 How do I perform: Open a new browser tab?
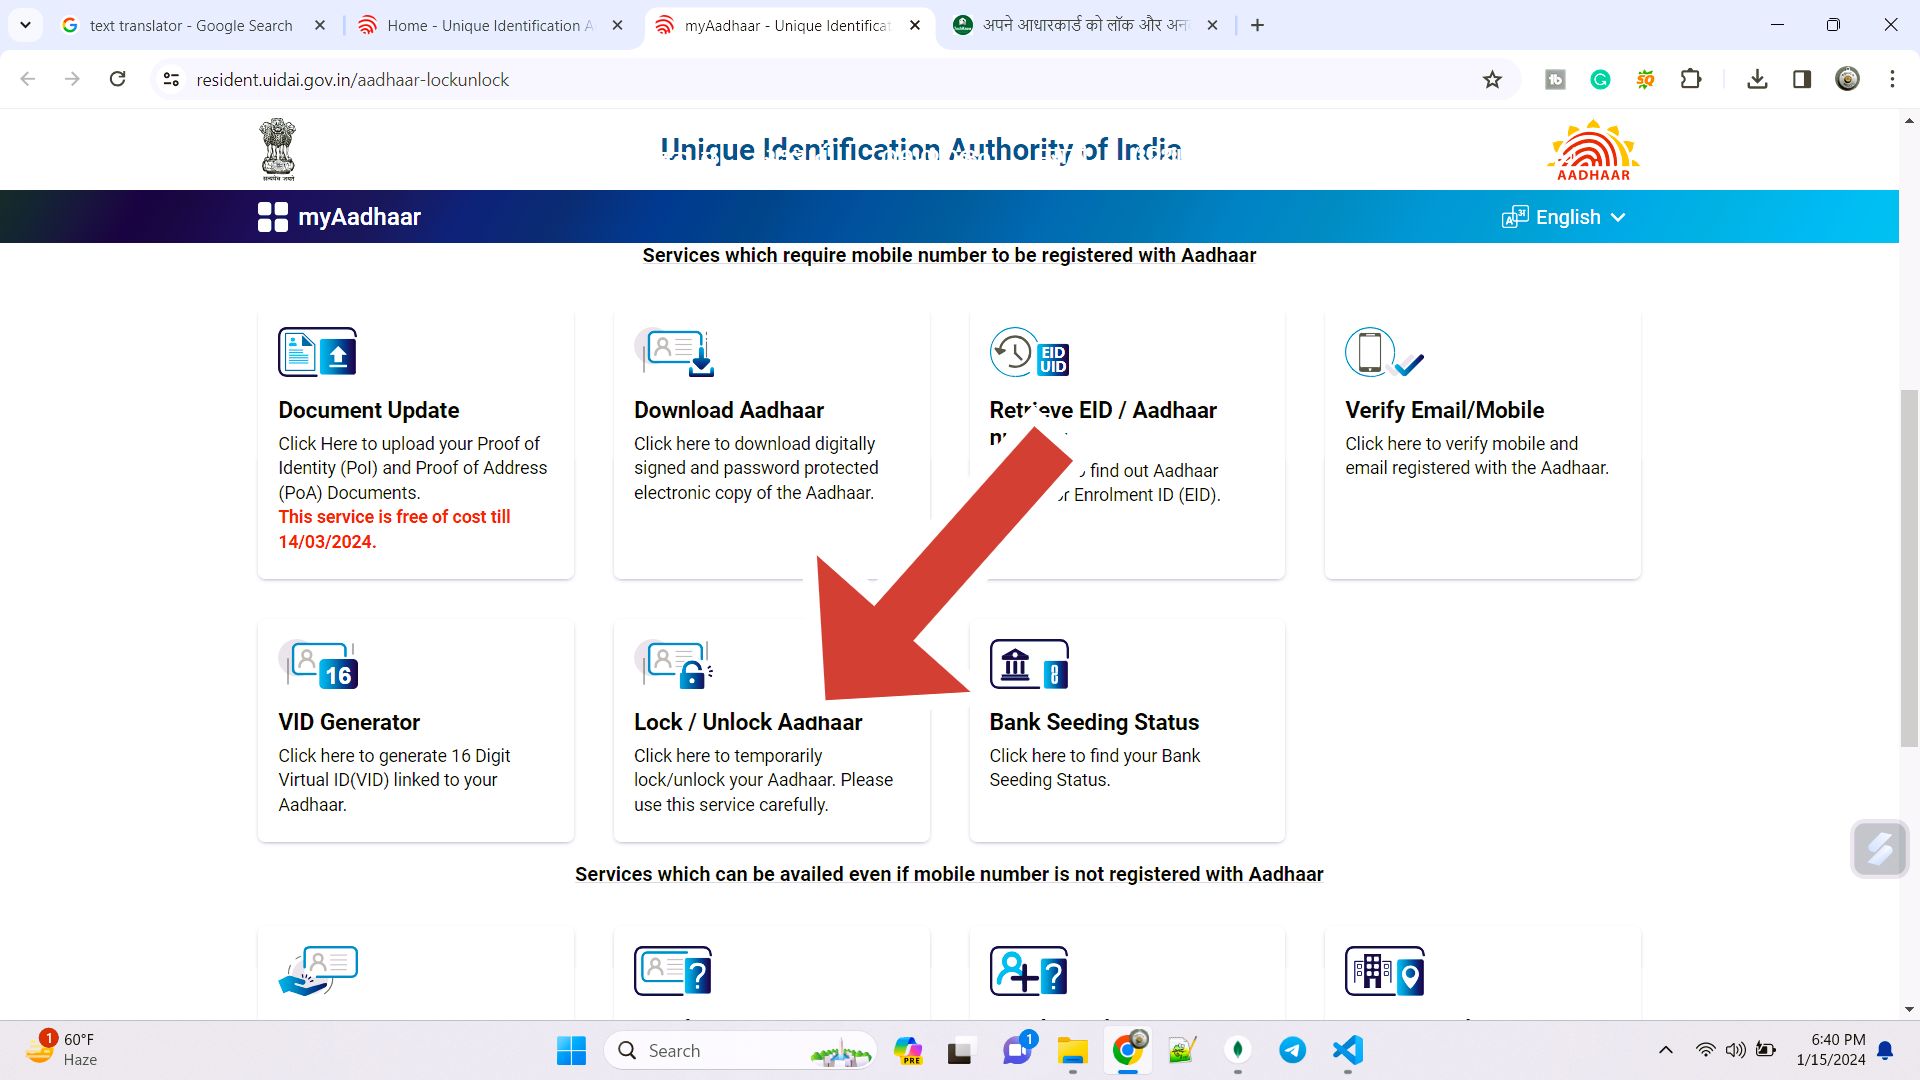pyautogui.click(x=1257, y=25)
